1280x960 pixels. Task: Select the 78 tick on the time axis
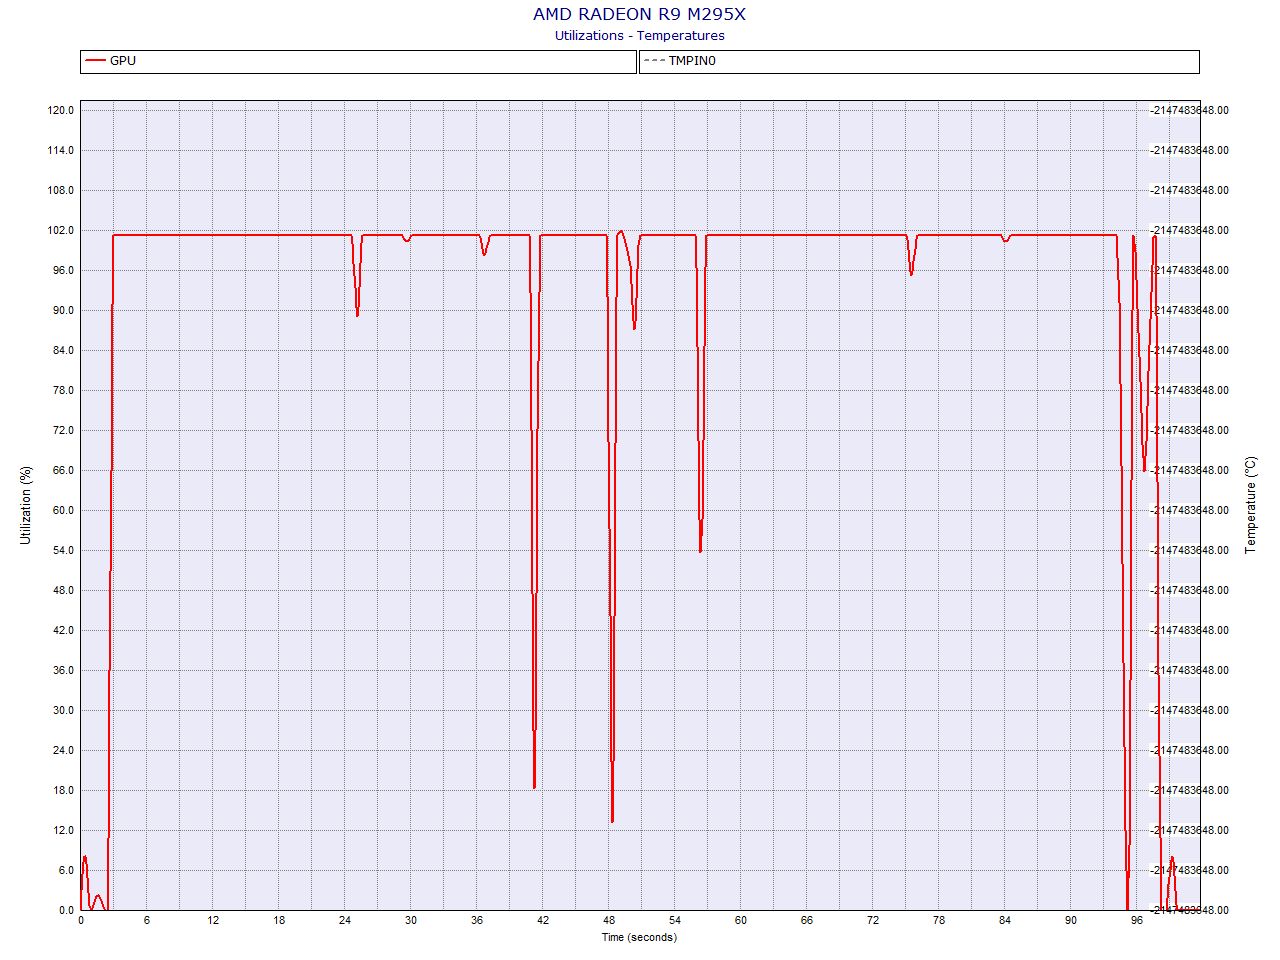(939, 921)
